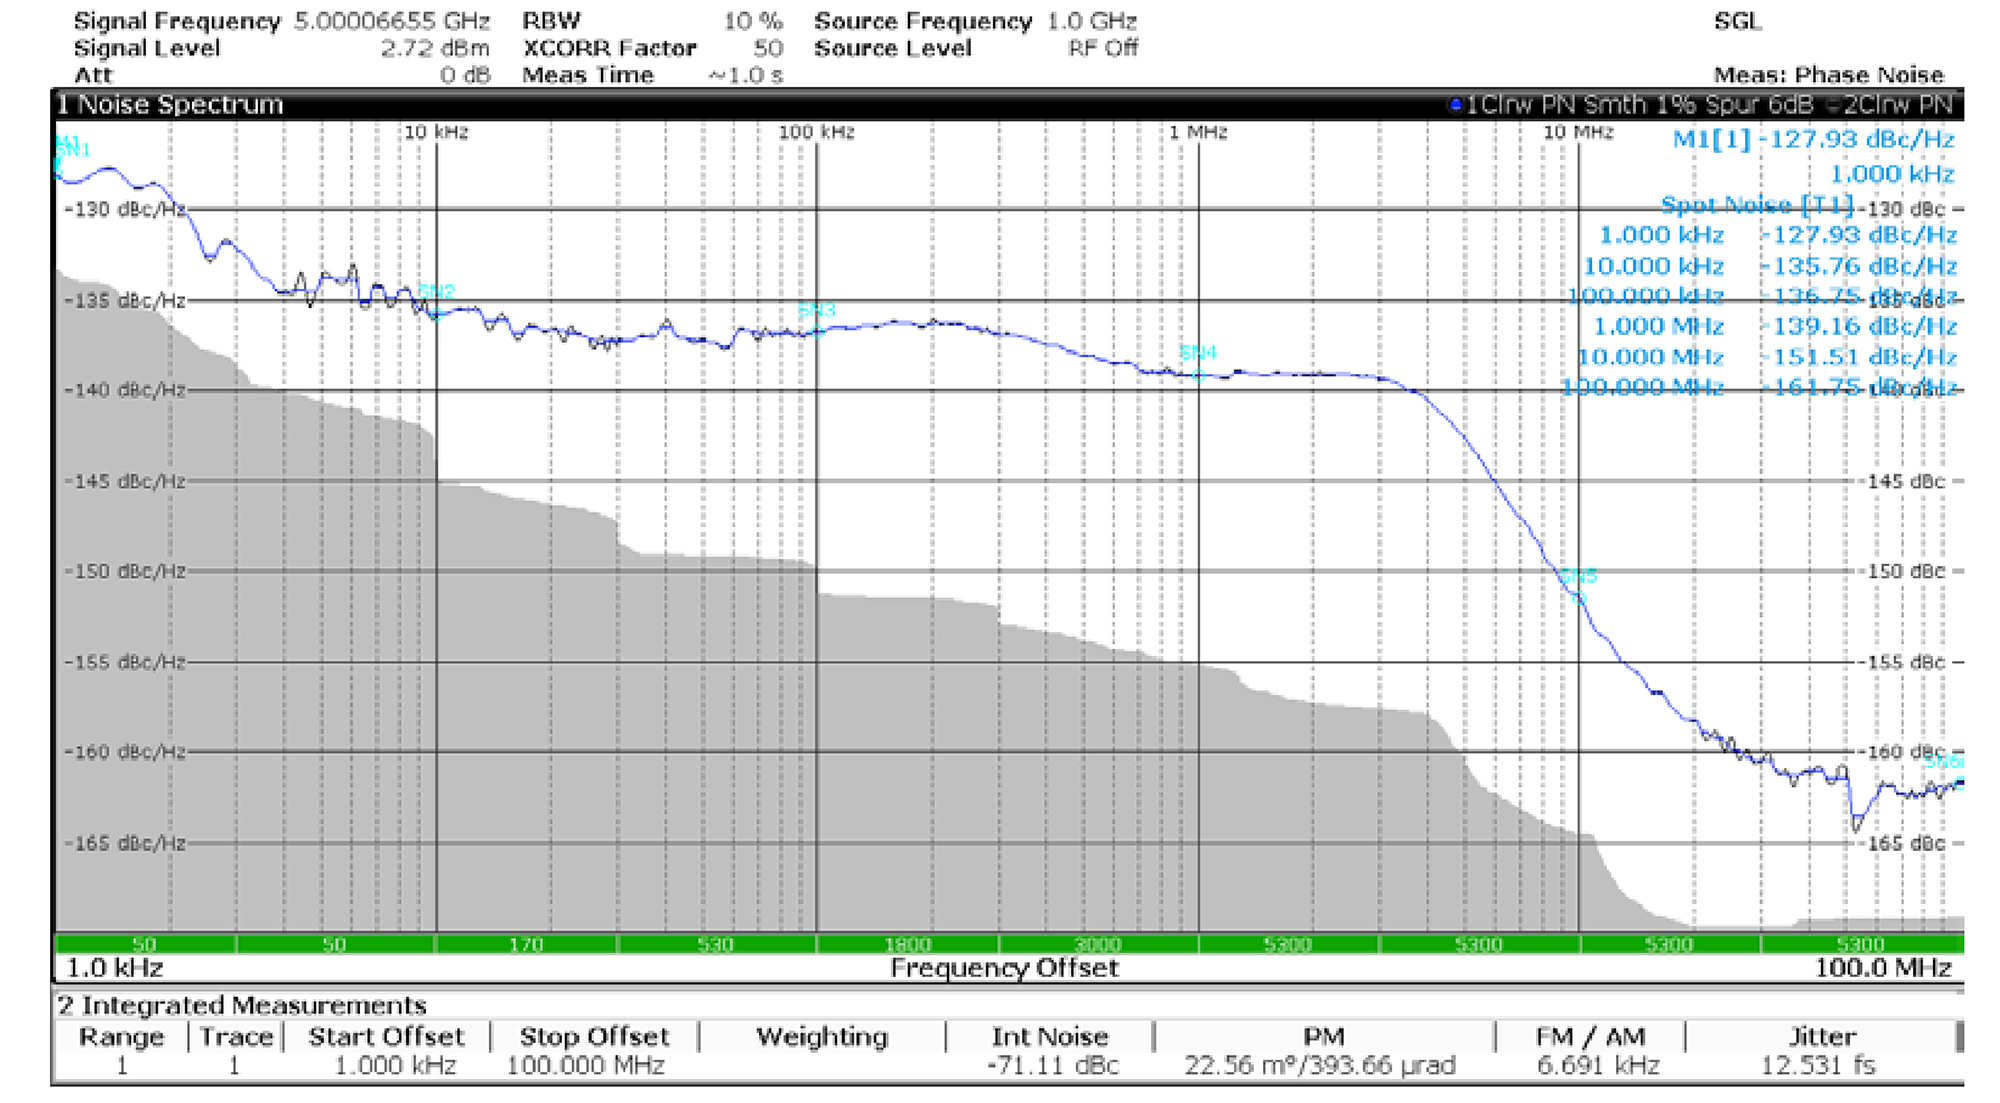Select the 2 Integrated Measurements panel header
This screenshot has width=2000, height=1103.
pos(242,1005)
